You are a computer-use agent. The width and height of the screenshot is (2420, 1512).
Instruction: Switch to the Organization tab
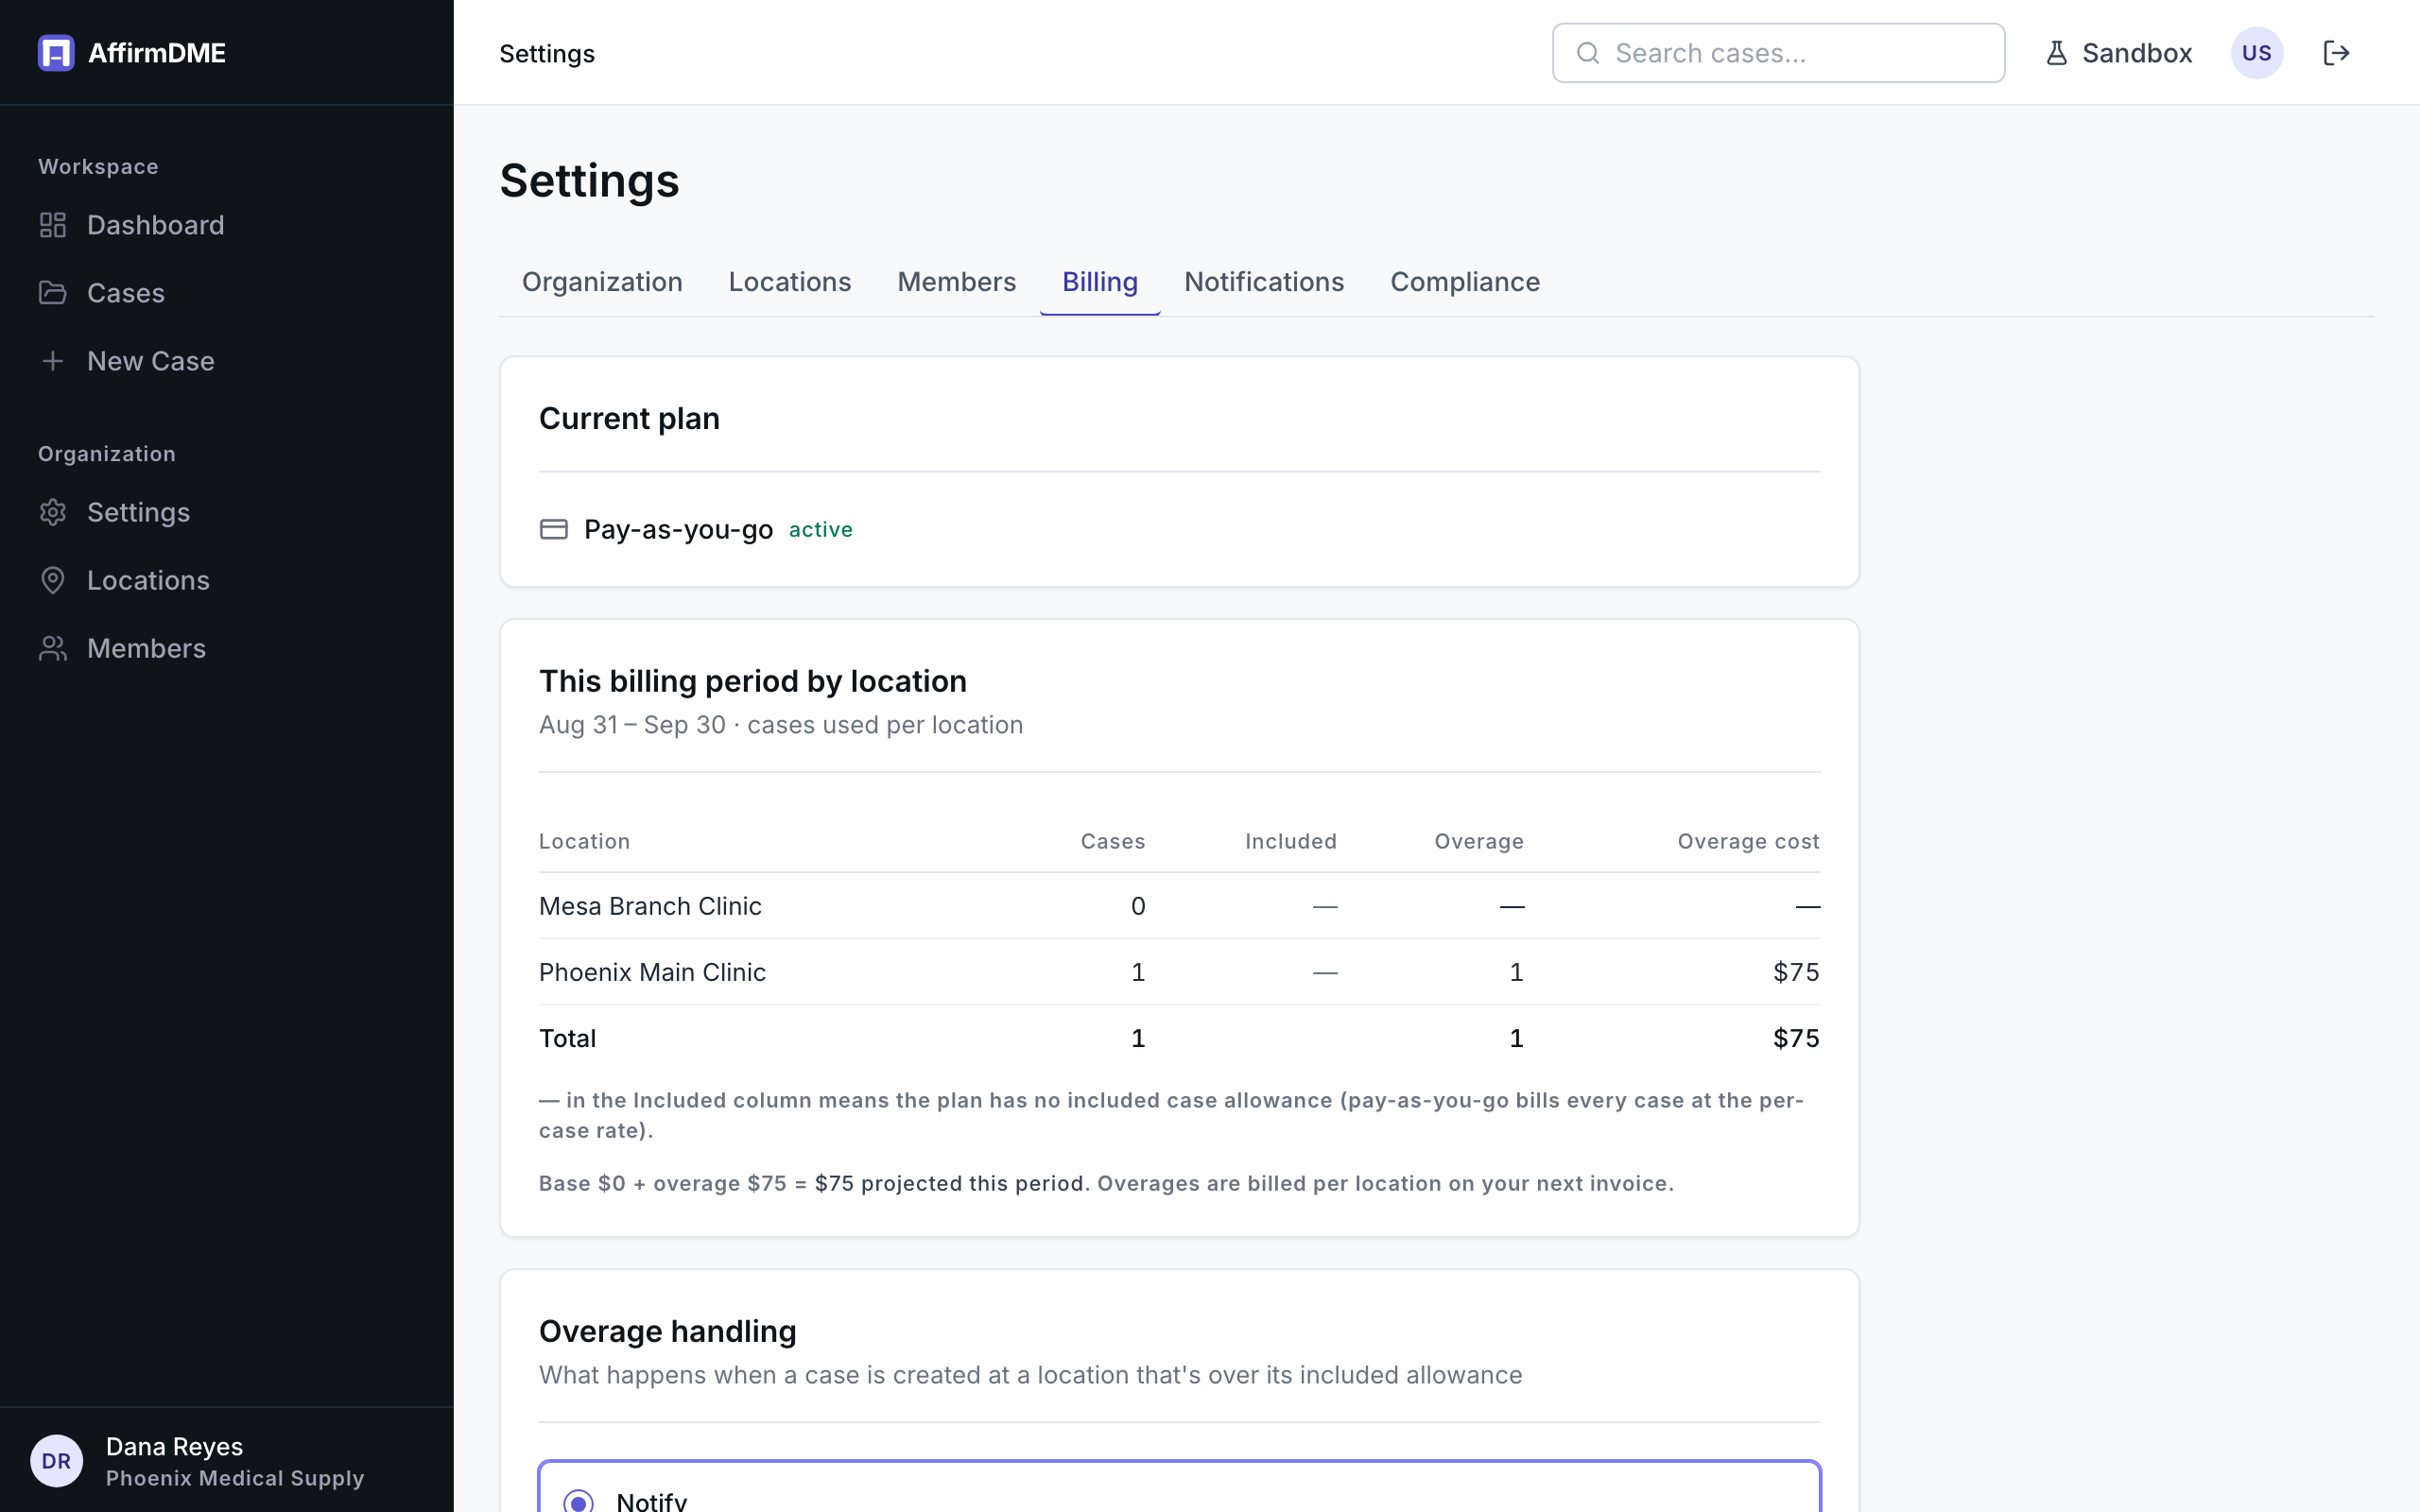click(602, 282)
